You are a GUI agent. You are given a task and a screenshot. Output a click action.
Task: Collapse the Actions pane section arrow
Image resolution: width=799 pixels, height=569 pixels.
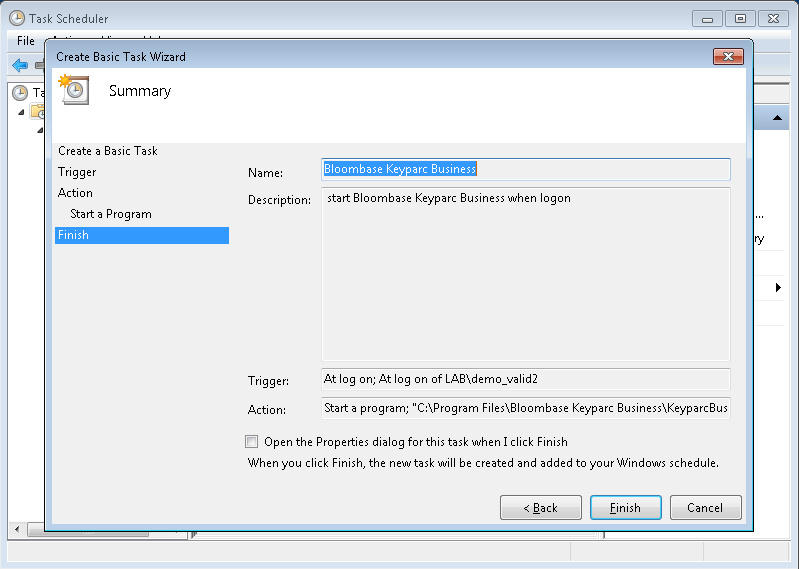tap(777, 118)
